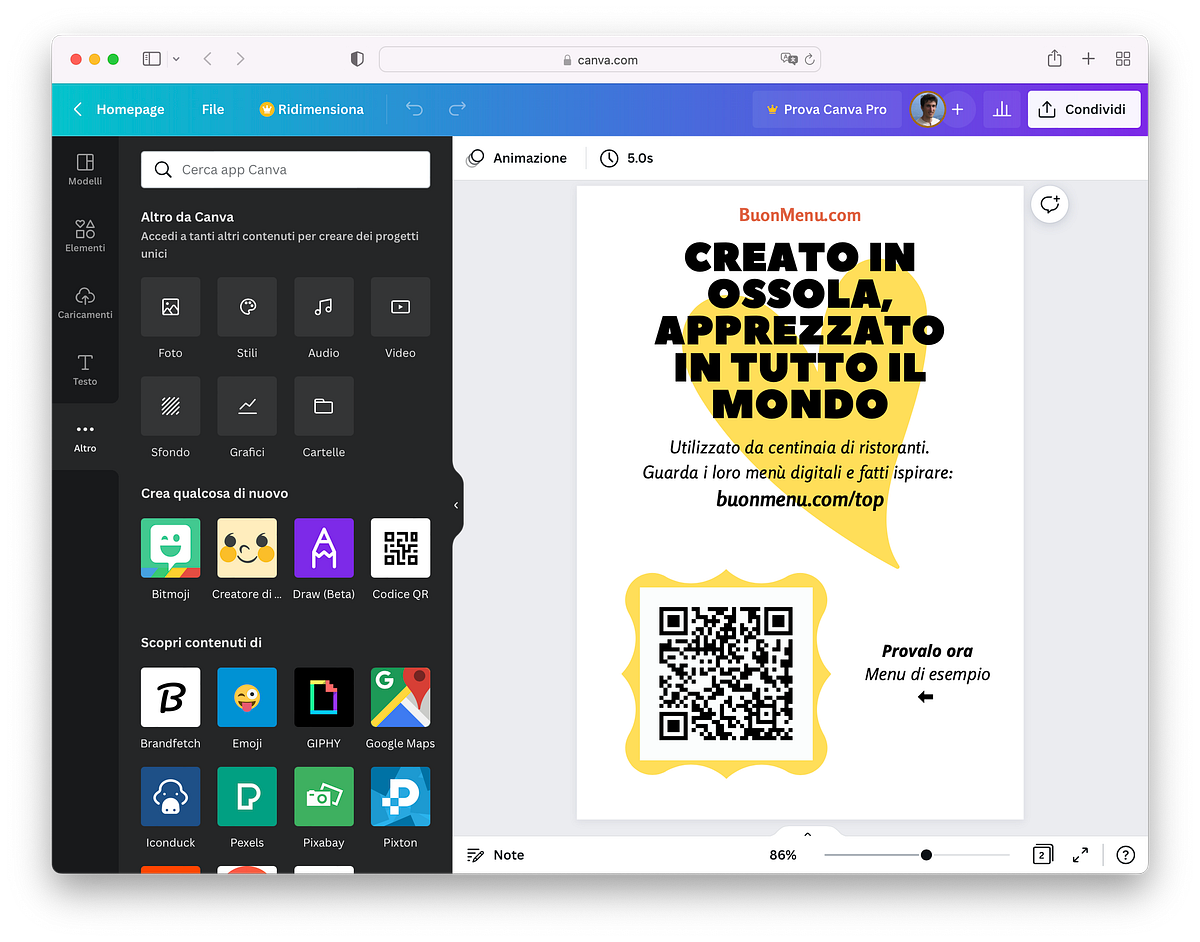
Task: Open the Animazione options
Action: 517,158
